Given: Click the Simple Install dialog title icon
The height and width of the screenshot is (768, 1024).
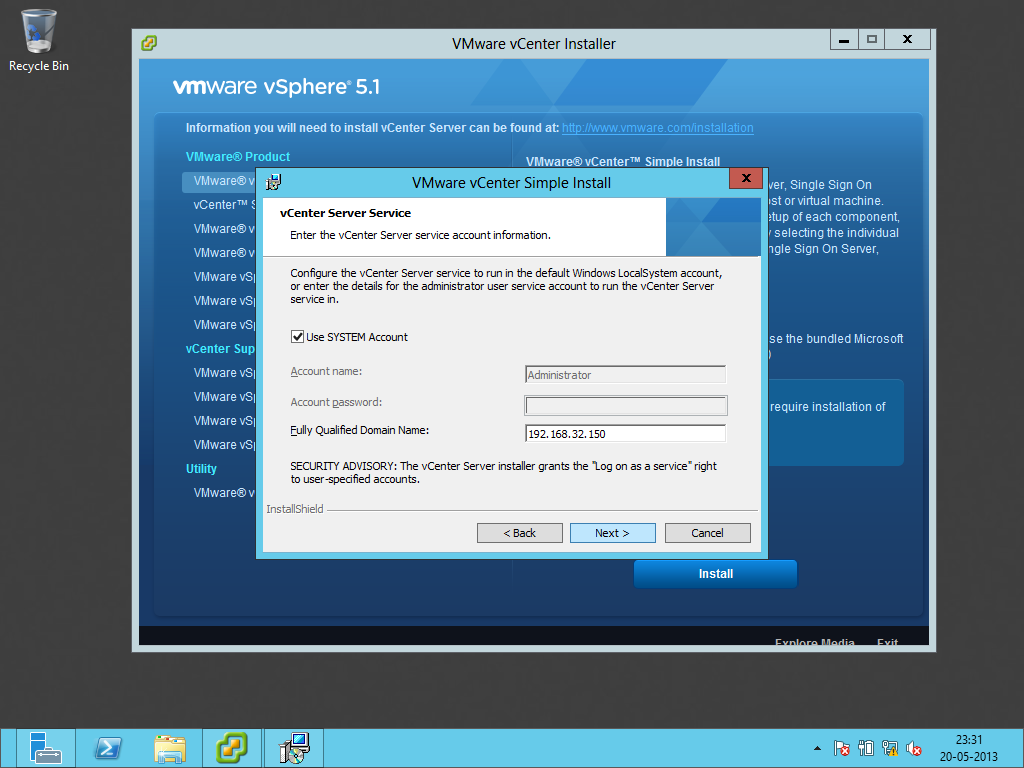Looking at the screenshot, I should coord(274,182).
